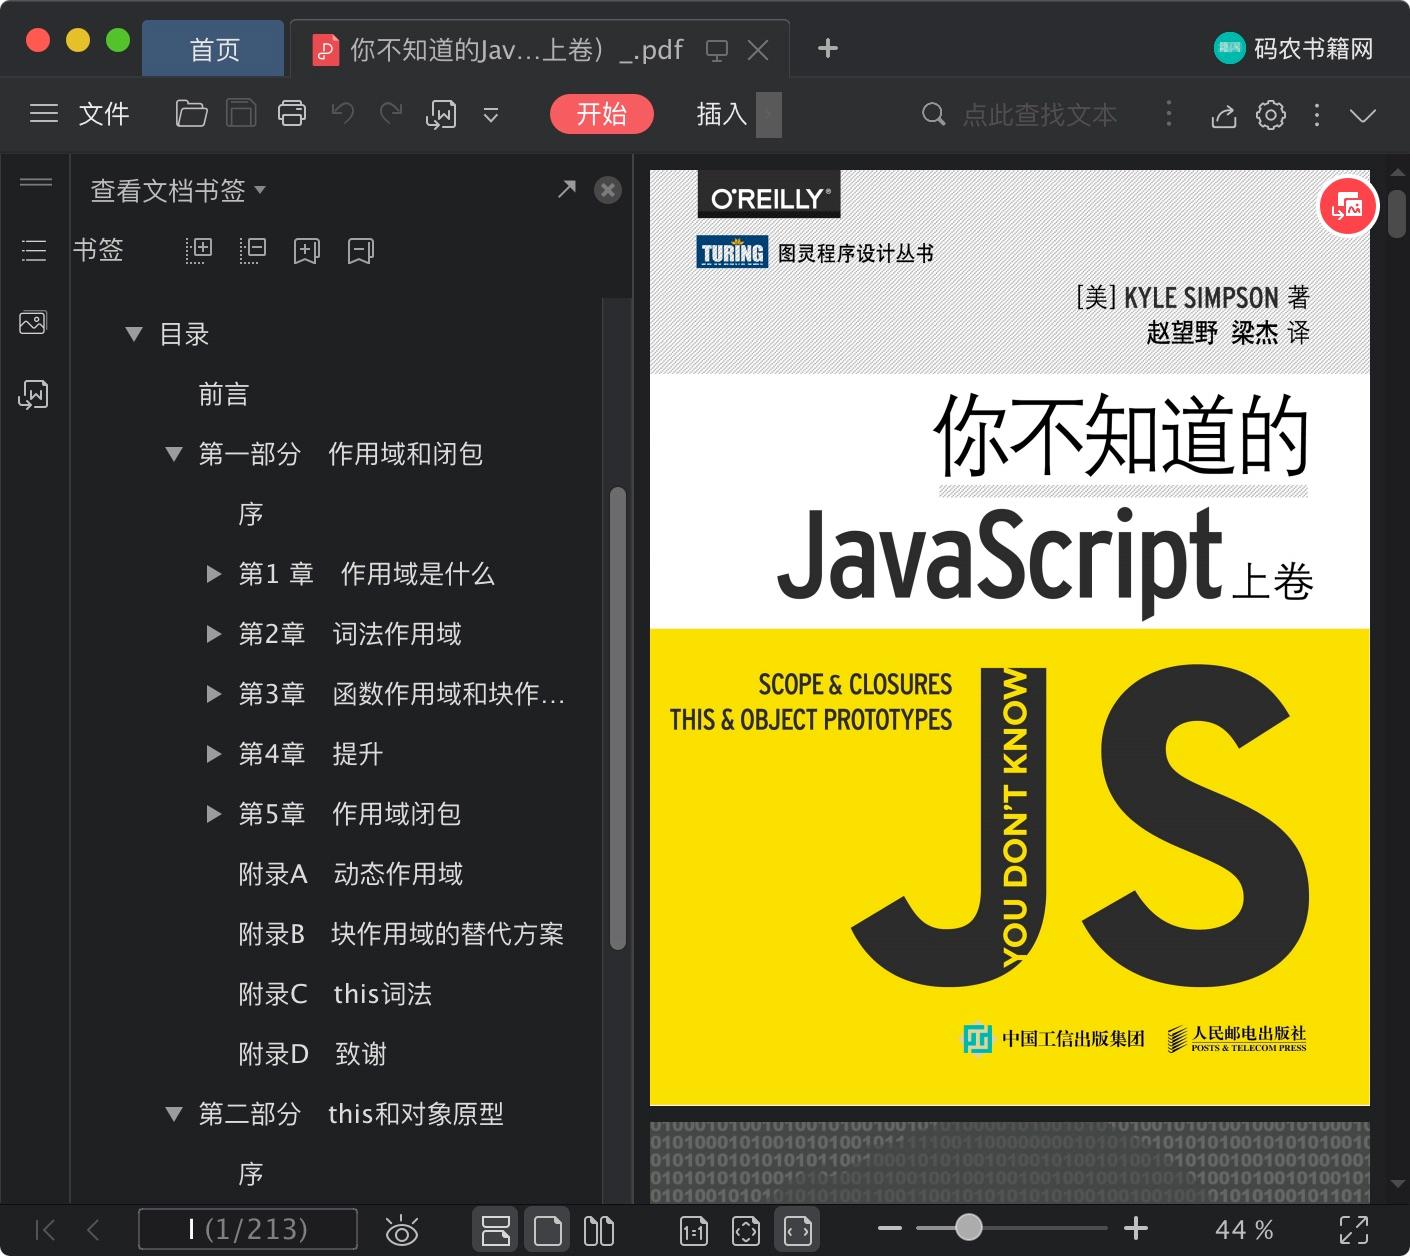Expand 第3章 函数作用域和块作用域
Screen dimensions: 1410x1256
[x=213, y=694]
